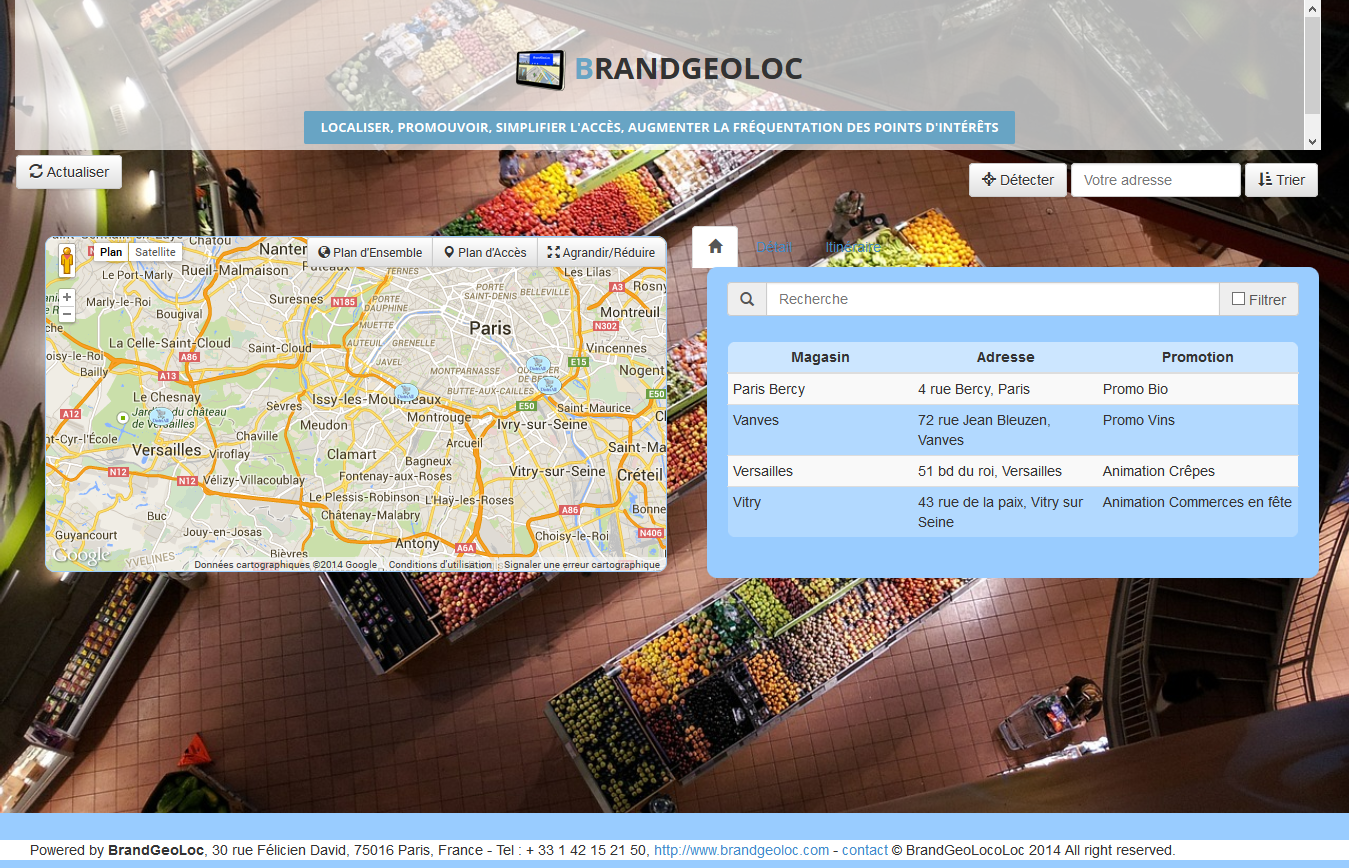Screen dimensions: 1349x868
Task: Click Agrandir/Réduire to resize the map
Action: click(x=602, y=253)
